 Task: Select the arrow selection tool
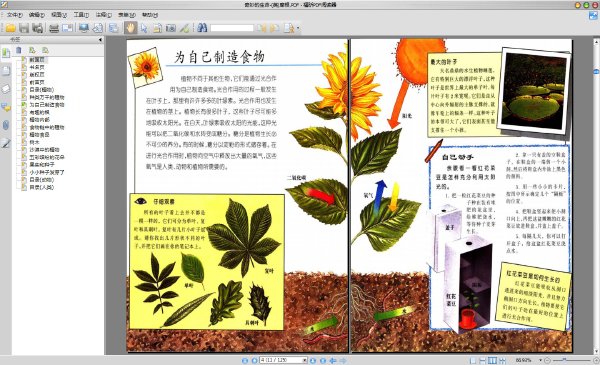[144, 28]
